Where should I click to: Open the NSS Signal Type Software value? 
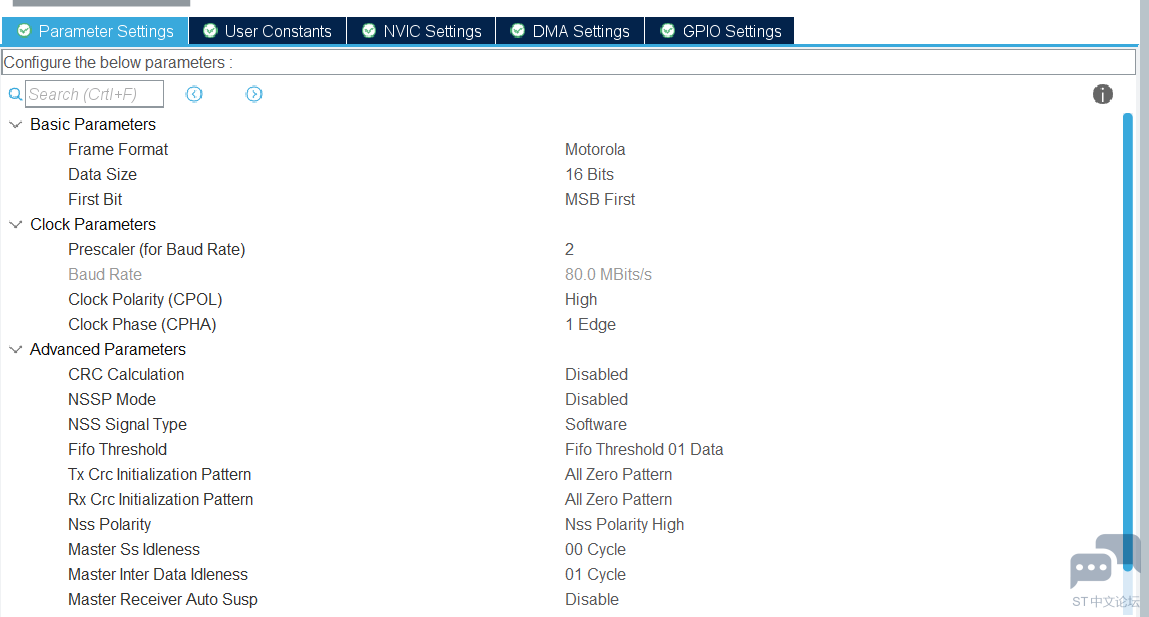596,424
